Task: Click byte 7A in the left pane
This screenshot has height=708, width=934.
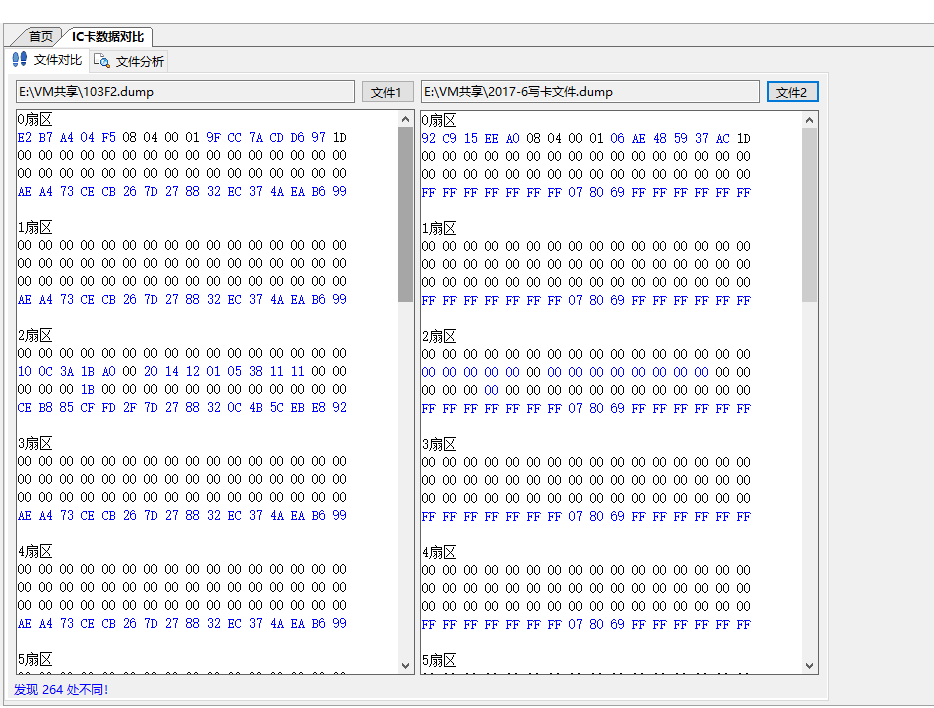Action: coord(256,138)
